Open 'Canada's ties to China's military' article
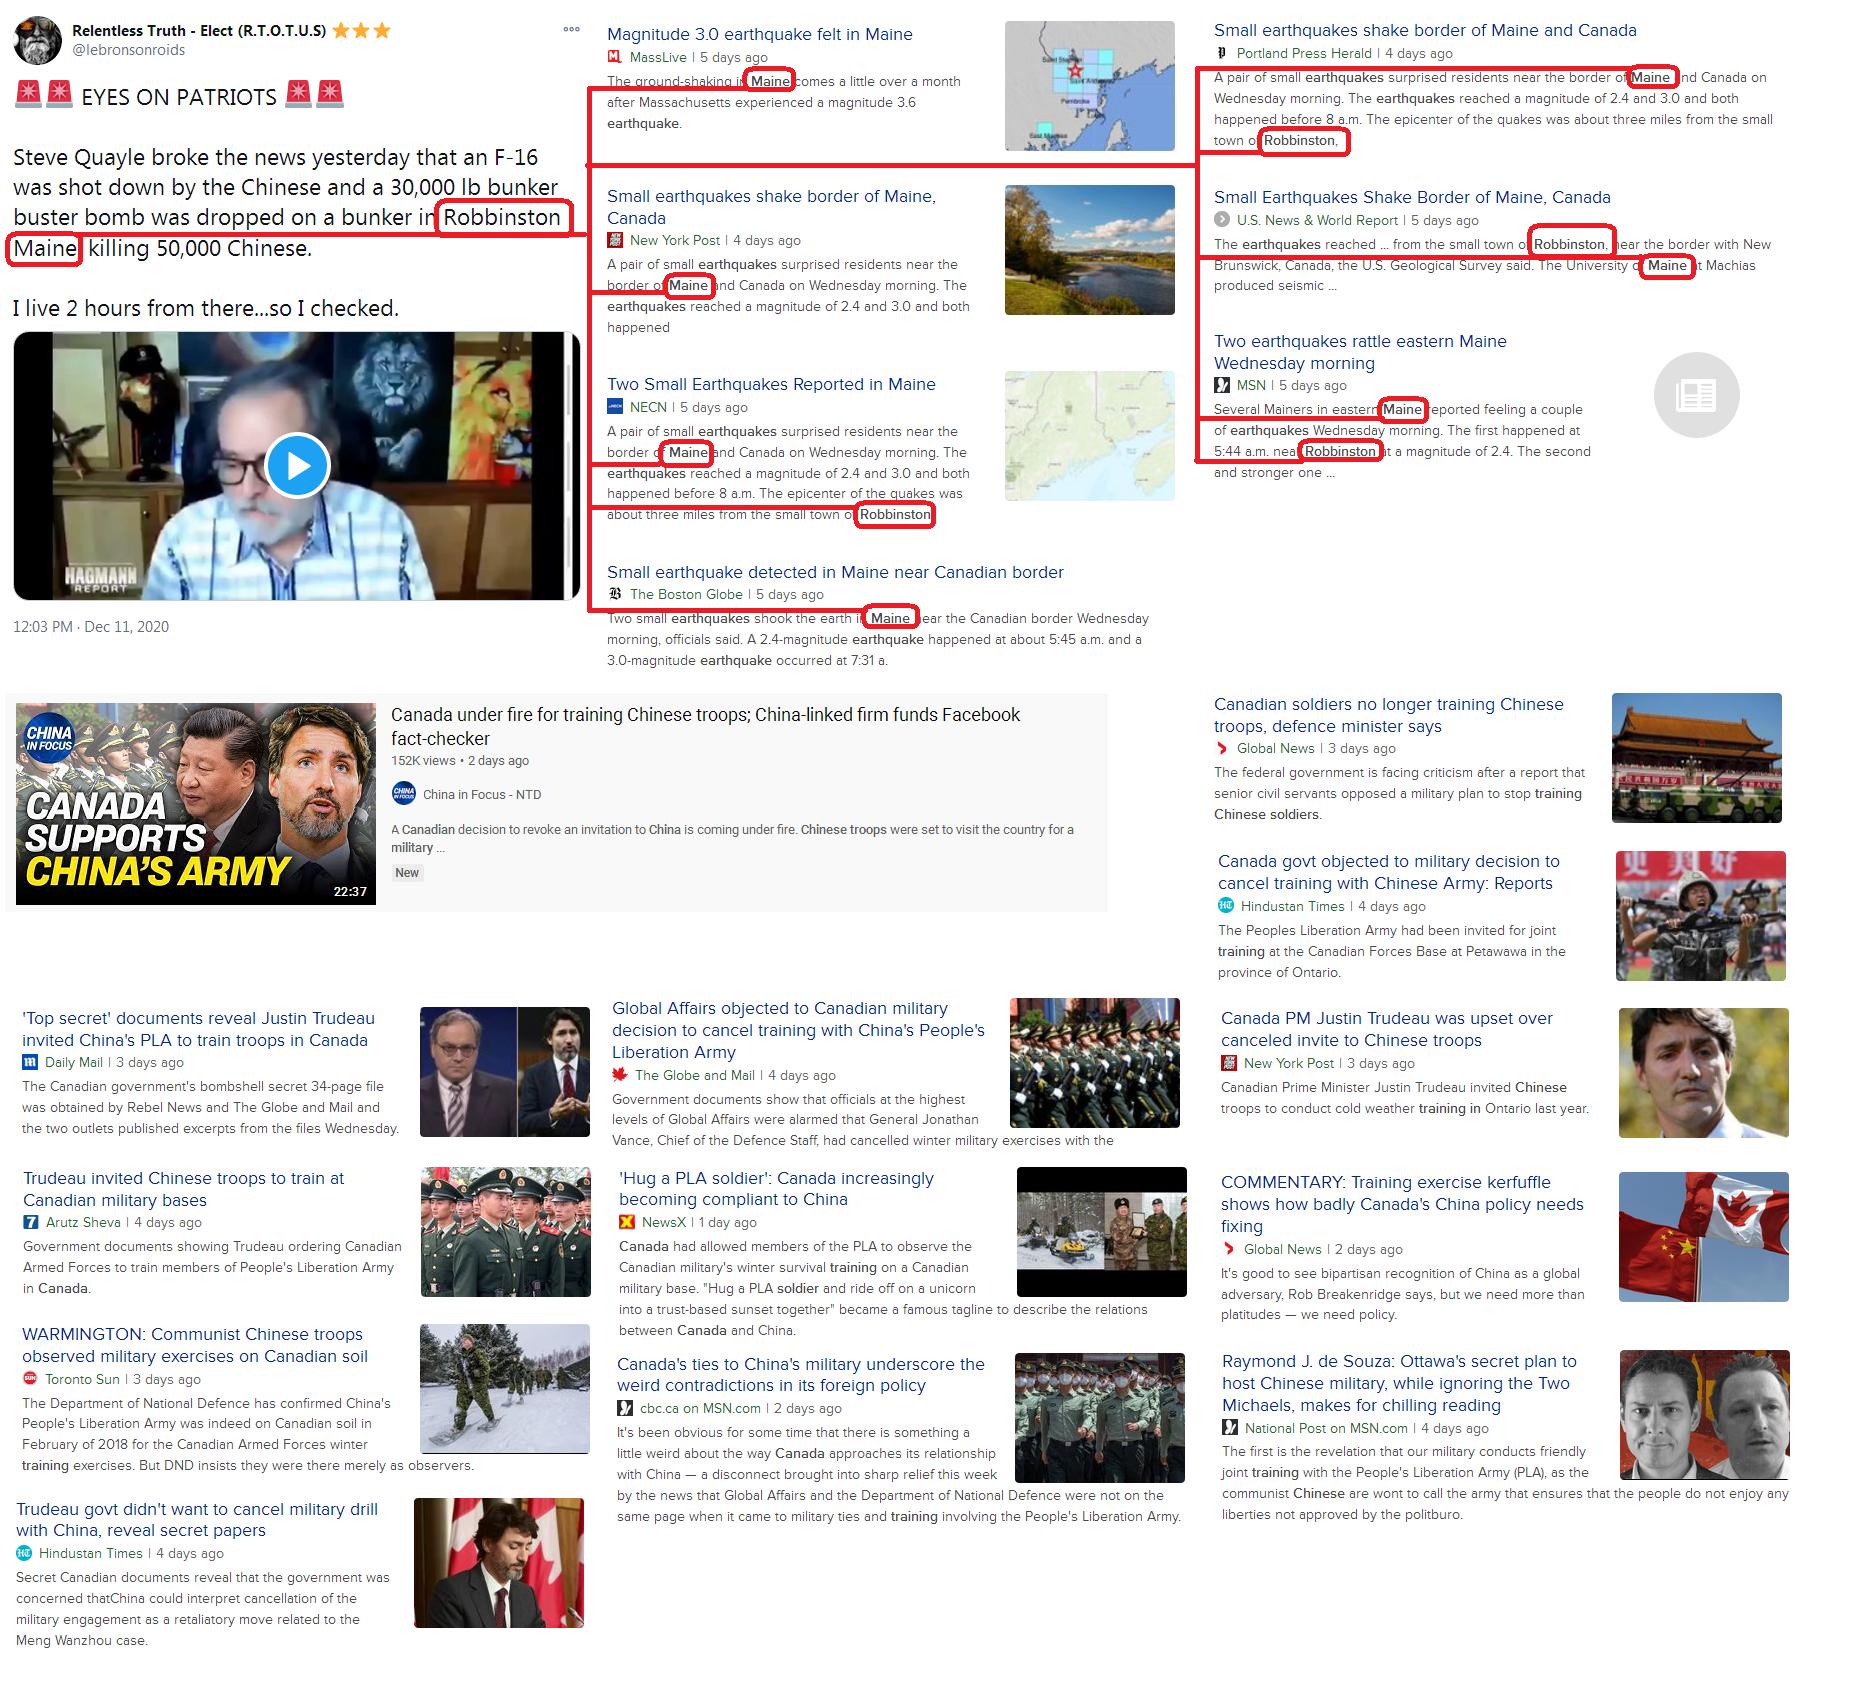 pyautogui.click(x=800, y=1375)
